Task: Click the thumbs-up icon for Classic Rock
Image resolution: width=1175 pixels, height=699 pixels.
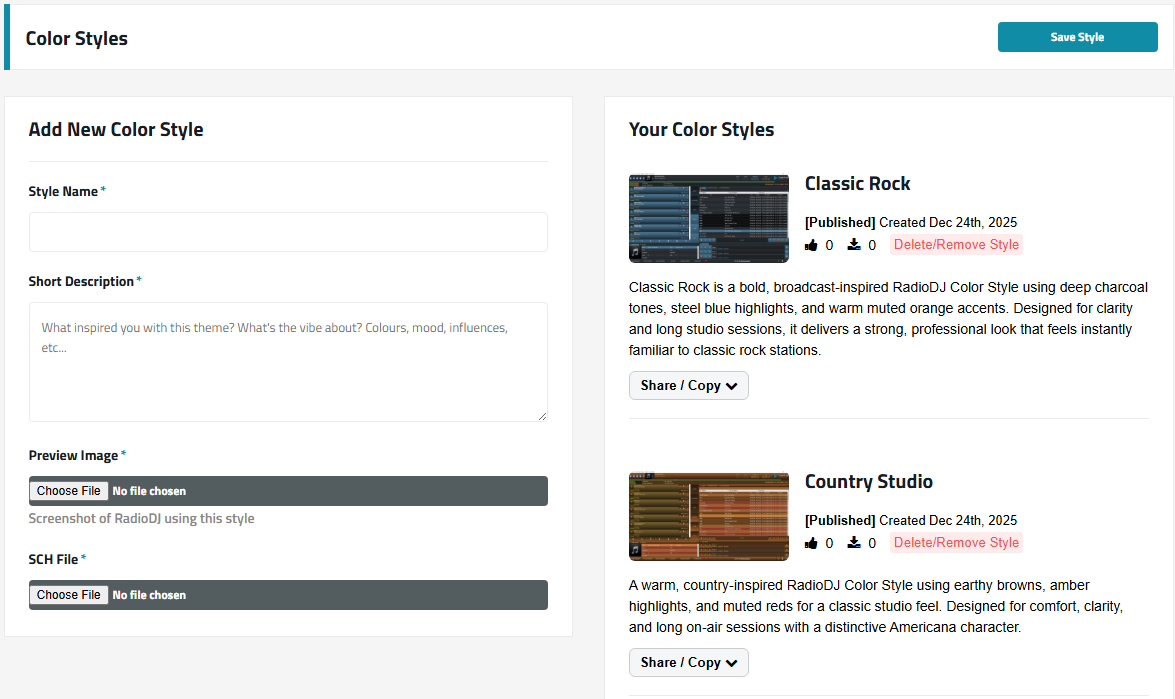Action: coord(811,245)
